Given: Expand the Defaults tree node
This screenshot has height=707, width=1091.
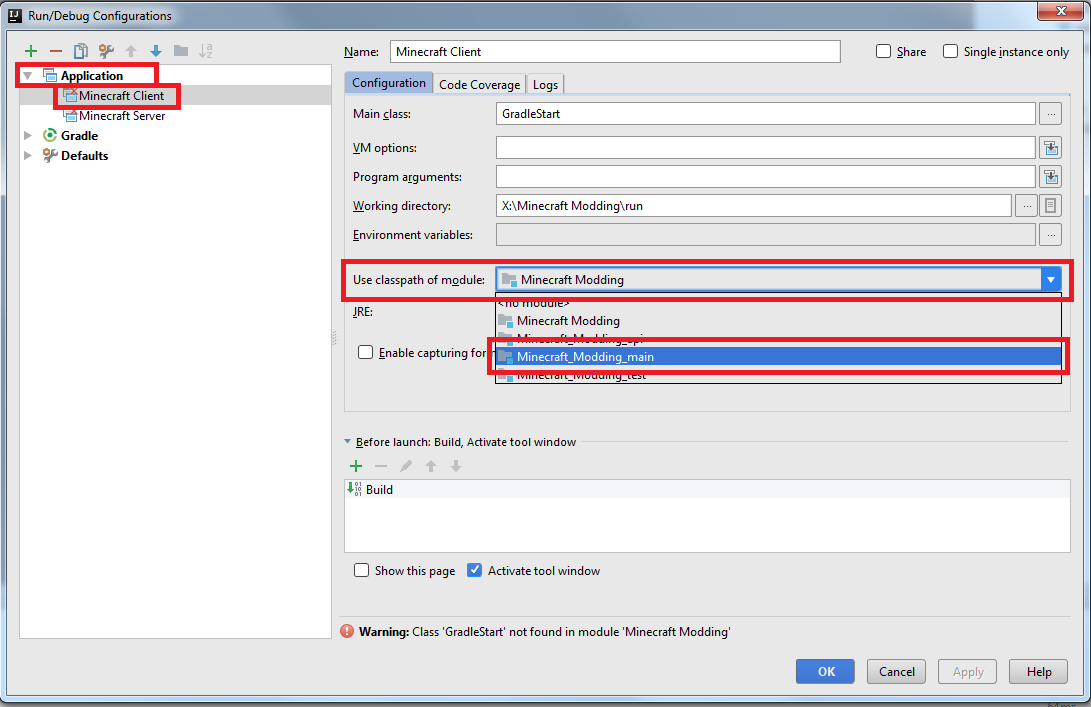Looking at the screenshot, I should (x=28, y=156).
